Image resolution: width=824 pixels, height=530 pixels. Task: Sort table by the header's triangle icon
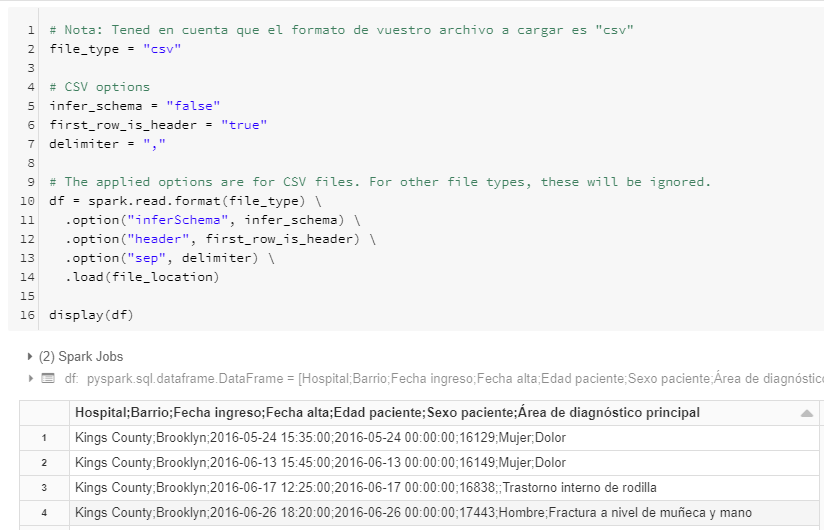click(807, 413)
